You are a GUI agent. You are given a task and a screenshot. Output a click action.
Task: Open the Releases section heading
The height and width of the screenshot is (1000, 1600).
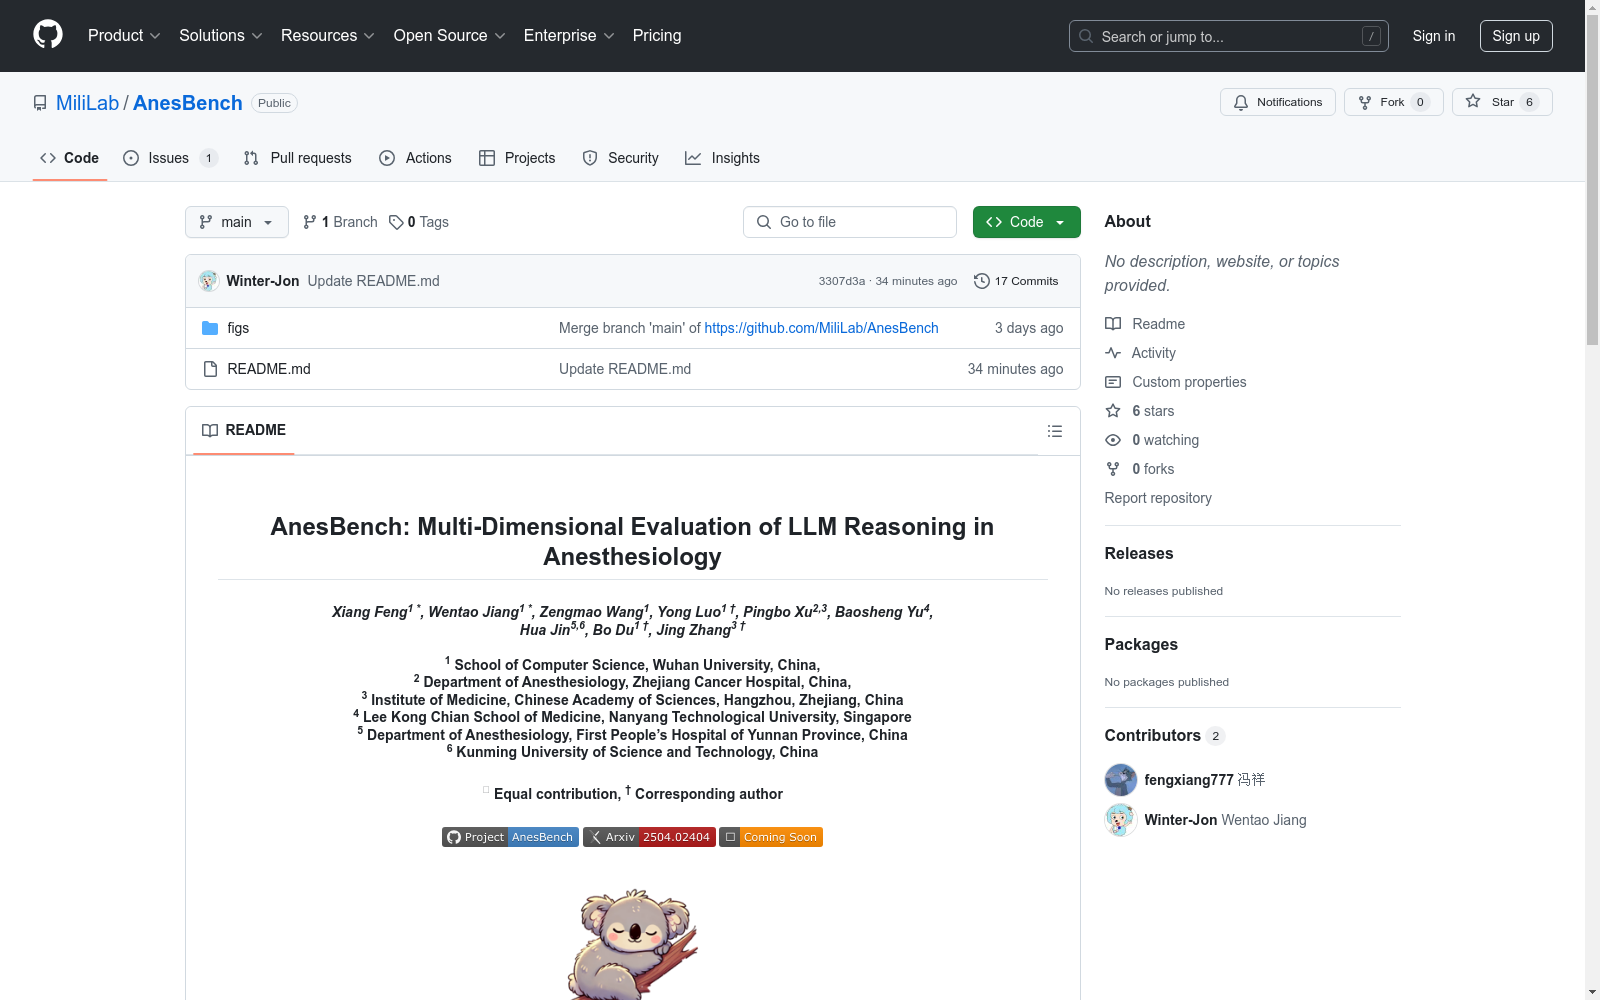tap(1139, 553)
